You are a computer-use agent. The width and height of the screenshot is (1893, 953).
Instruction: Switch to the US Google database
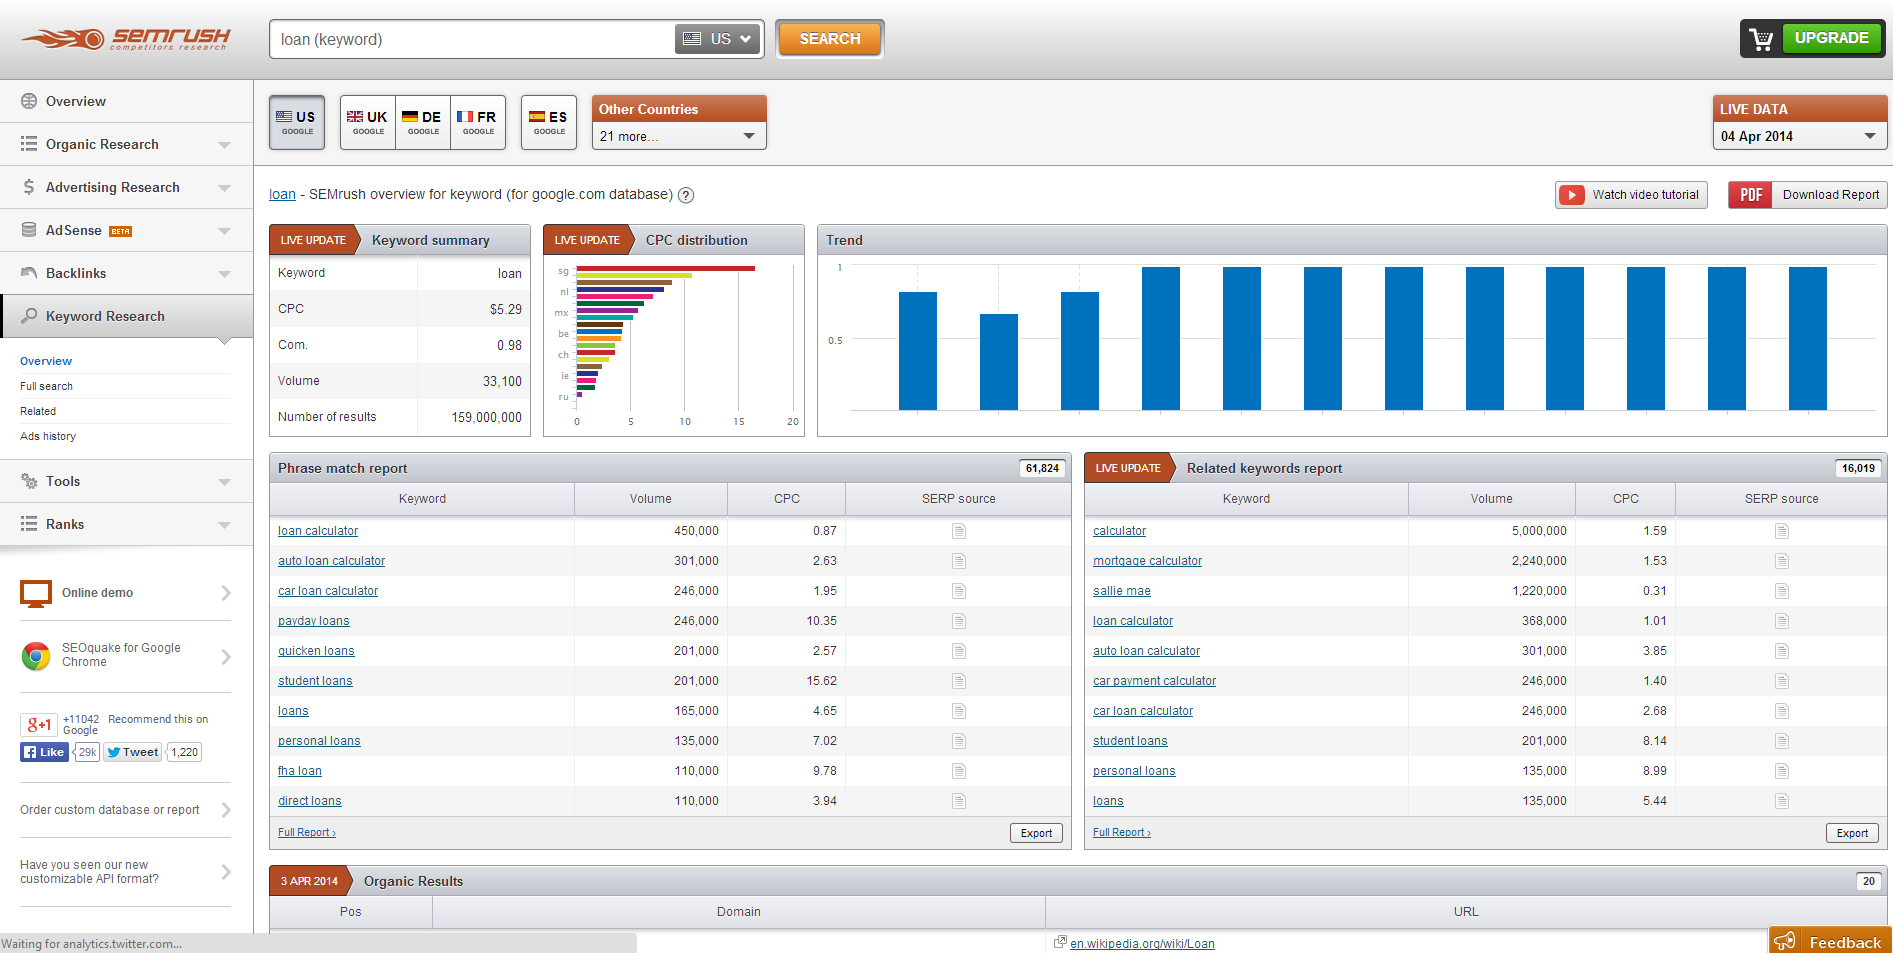(x=297, y=122)
